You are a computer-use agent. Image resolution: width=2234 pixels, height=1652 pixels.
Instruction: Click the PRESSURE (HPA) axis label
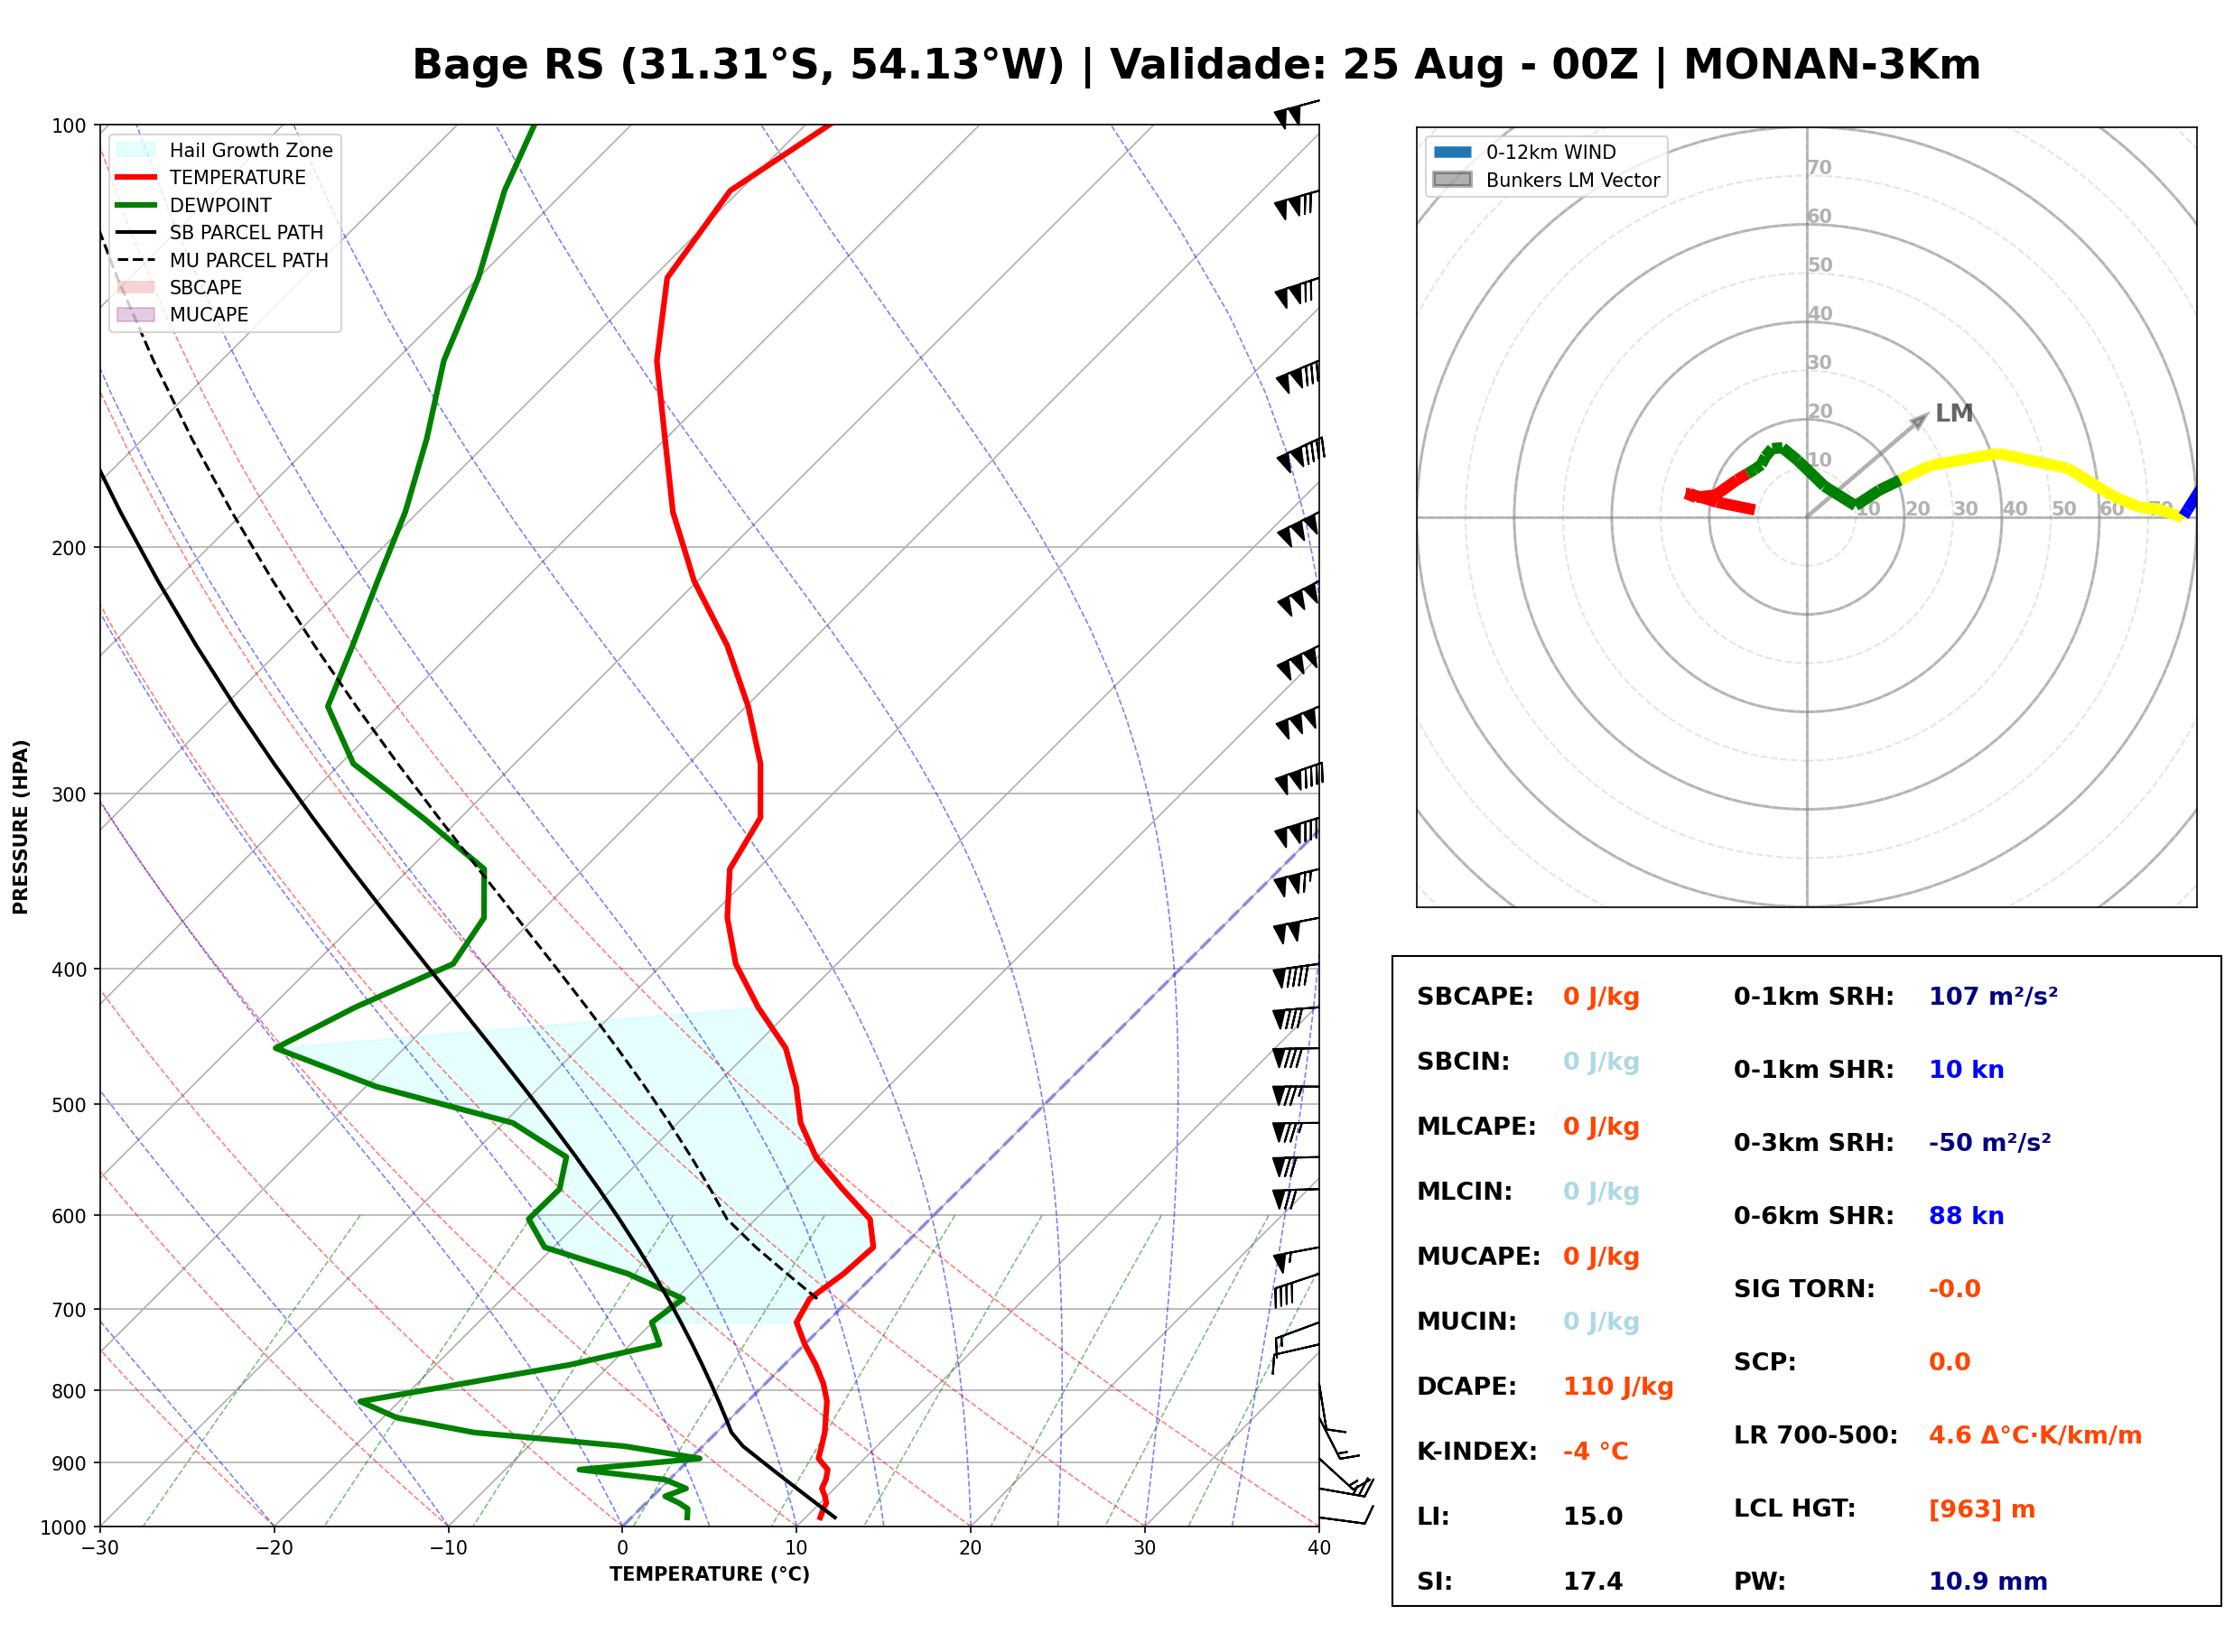[21, 827]
